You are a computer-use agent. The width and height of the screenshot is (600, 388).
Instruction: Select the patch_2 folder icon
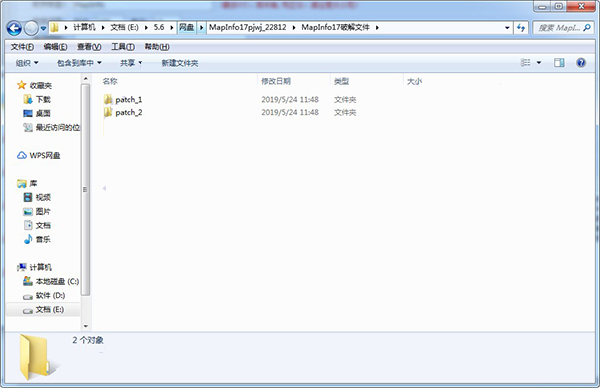pyautogui.click(x=108, y=112)
